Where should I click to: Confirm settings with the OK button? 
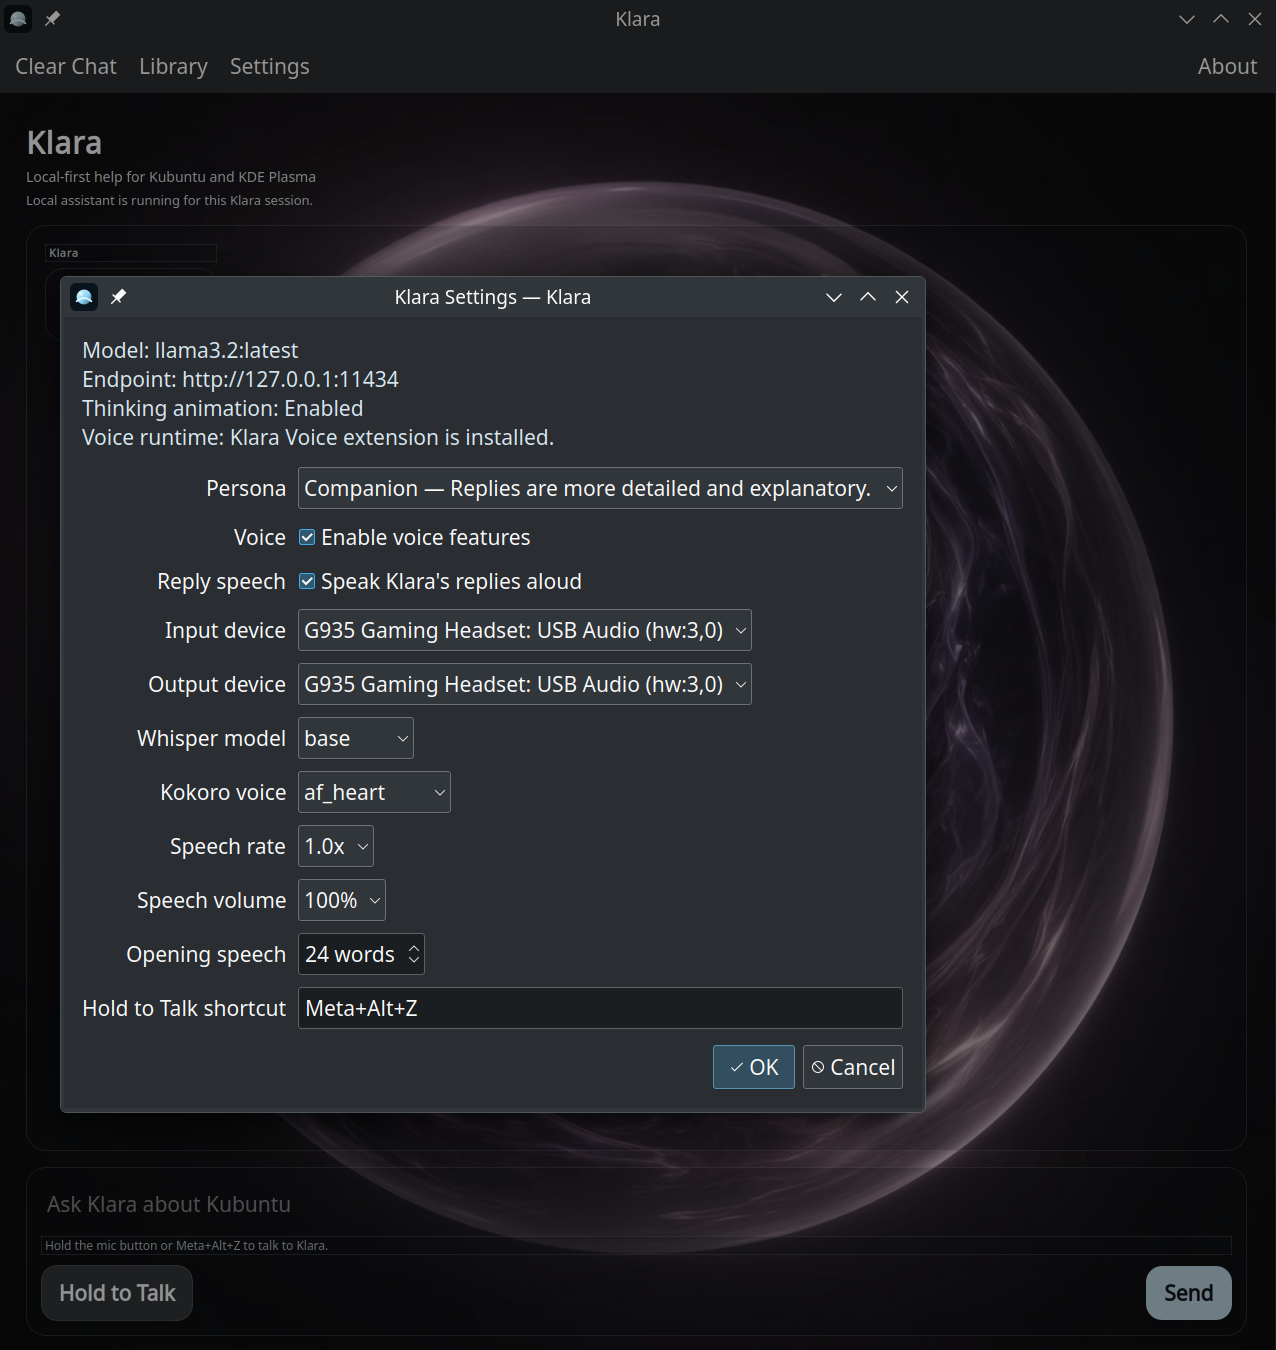tap(754, 1067)
